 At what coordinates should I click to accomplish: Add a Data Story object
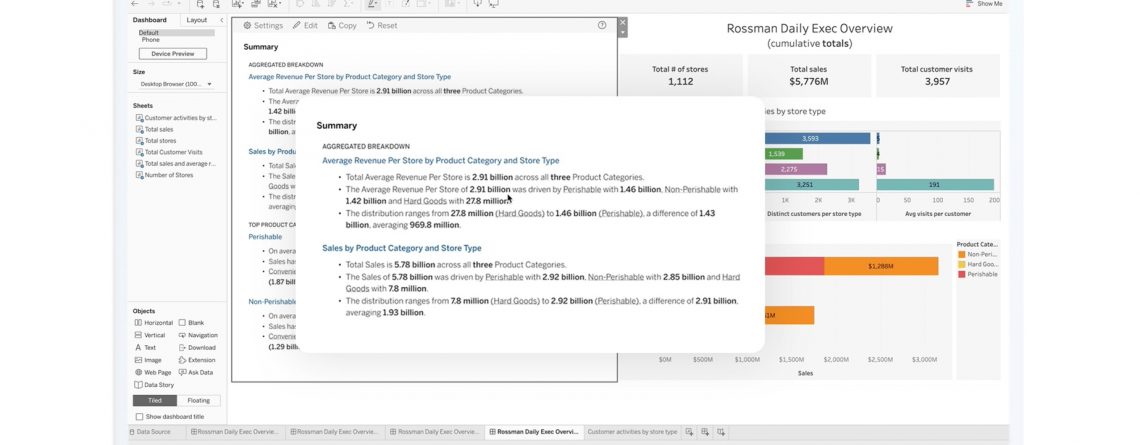(x=154, y=385)
